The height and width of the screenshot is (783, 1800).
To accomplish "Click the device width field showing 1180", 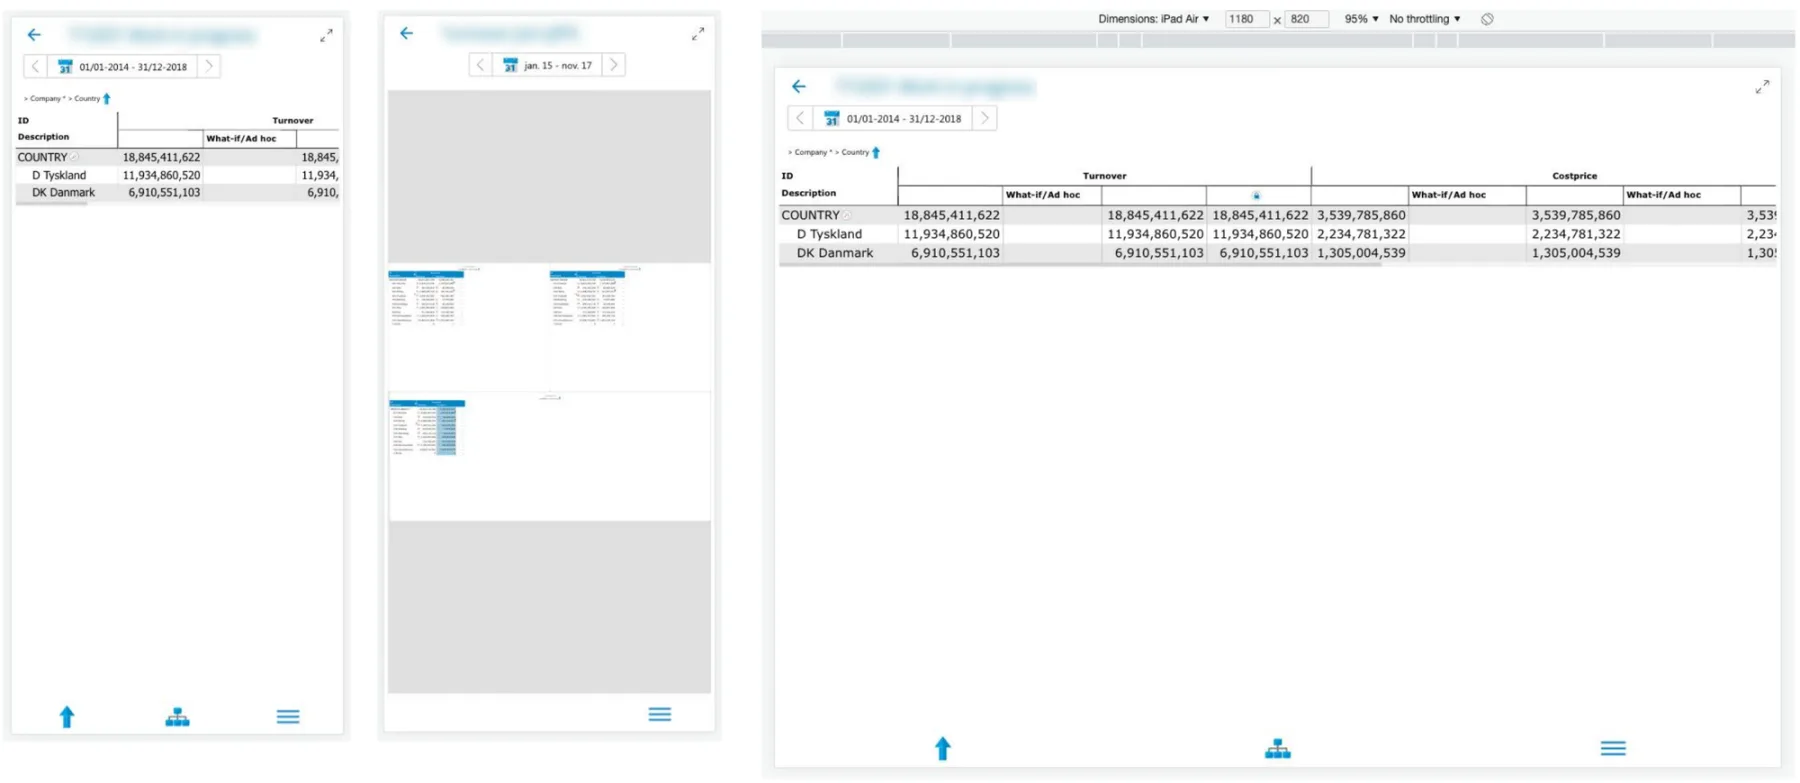I will 1246,19.
